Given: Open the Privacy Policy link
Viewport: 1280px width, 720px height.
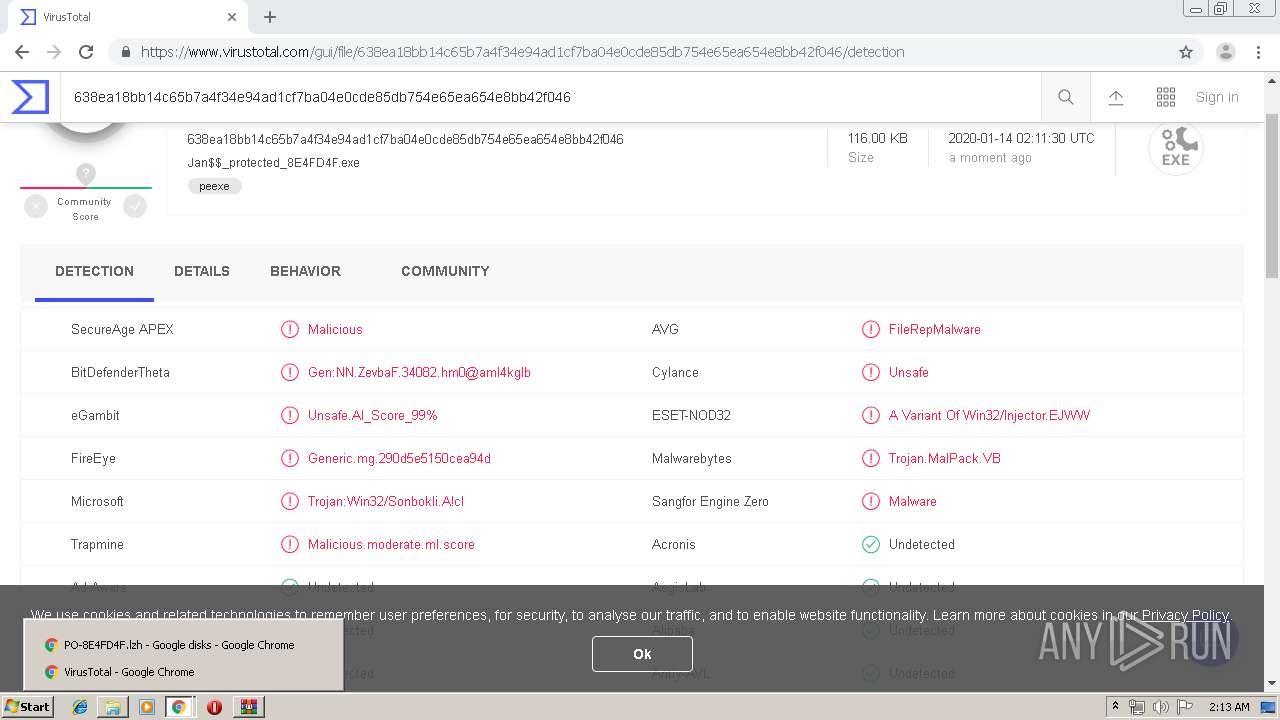Looking at the screenshot, I should point(1185,615).
